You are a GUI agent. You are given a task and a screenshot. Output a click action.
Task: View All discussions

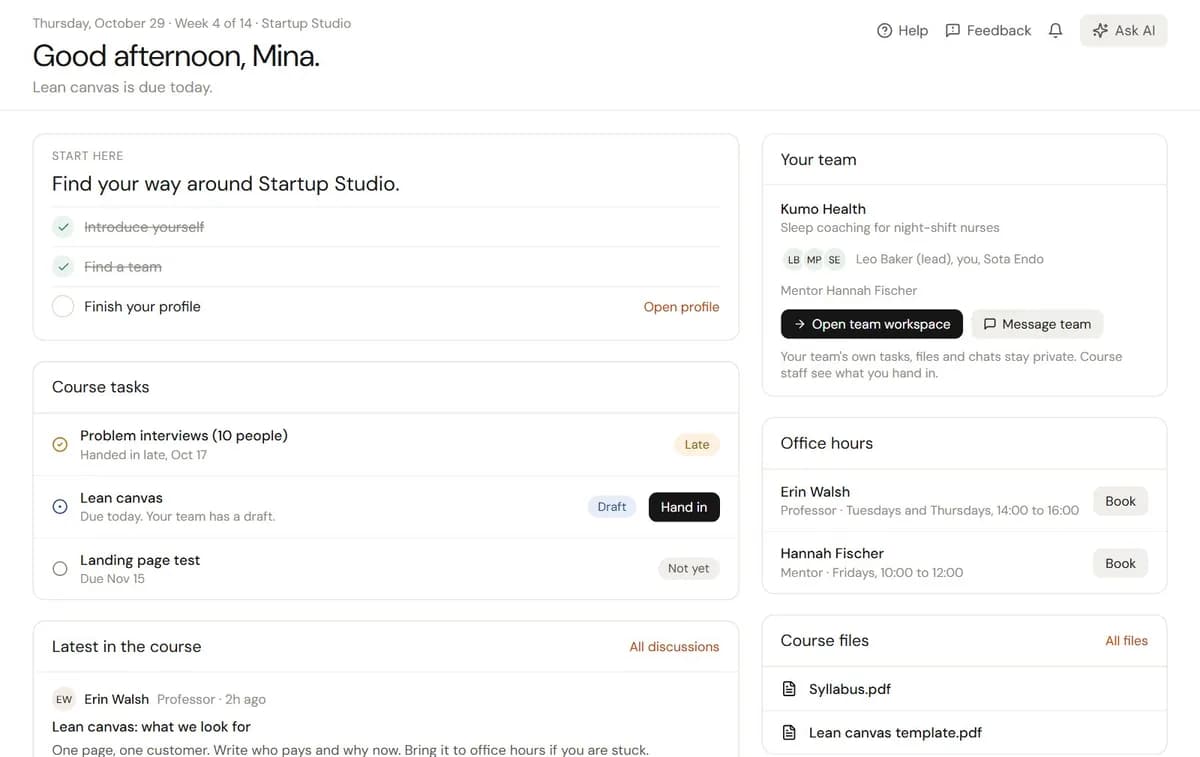click(674, 647)
